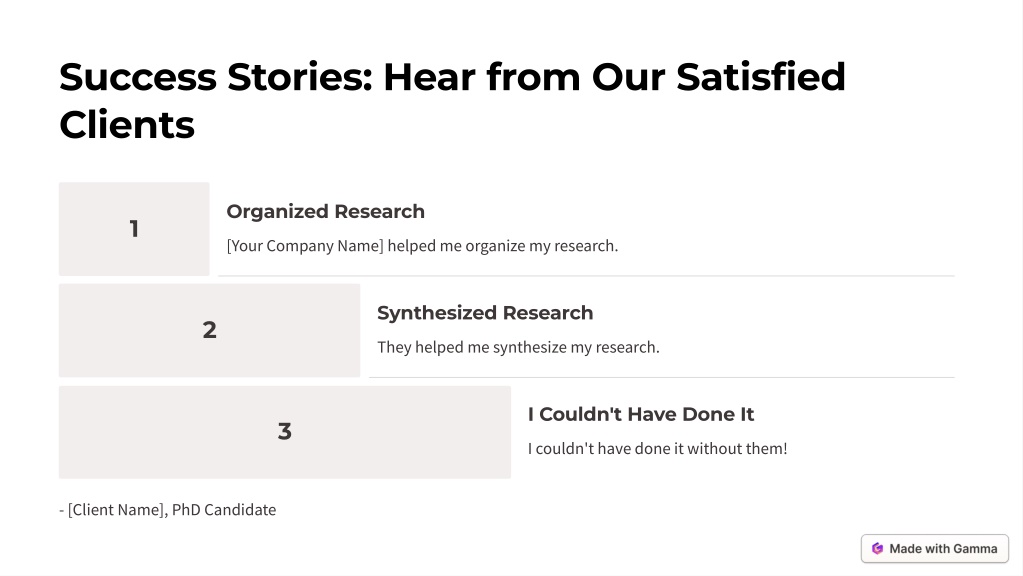Click the Gamma logo icon in badge
Image resolution: width=1023 pixels, height=576 pixels.
tap(878, 549)
